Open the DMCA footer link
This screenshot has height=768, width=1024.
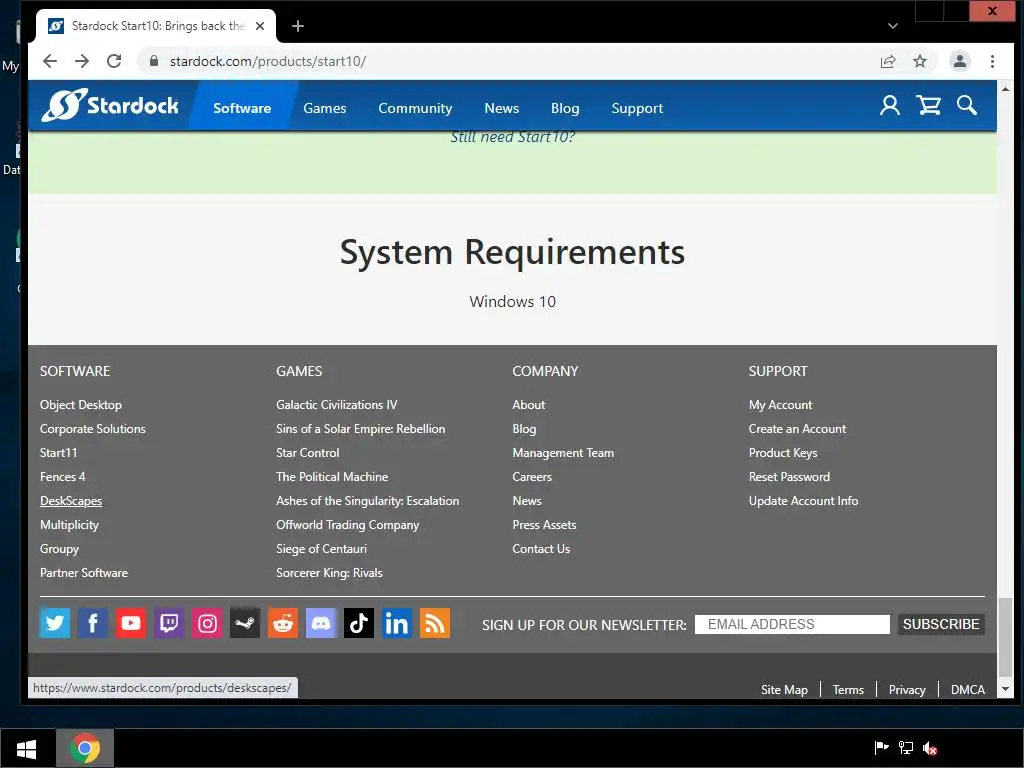point(968,690)
